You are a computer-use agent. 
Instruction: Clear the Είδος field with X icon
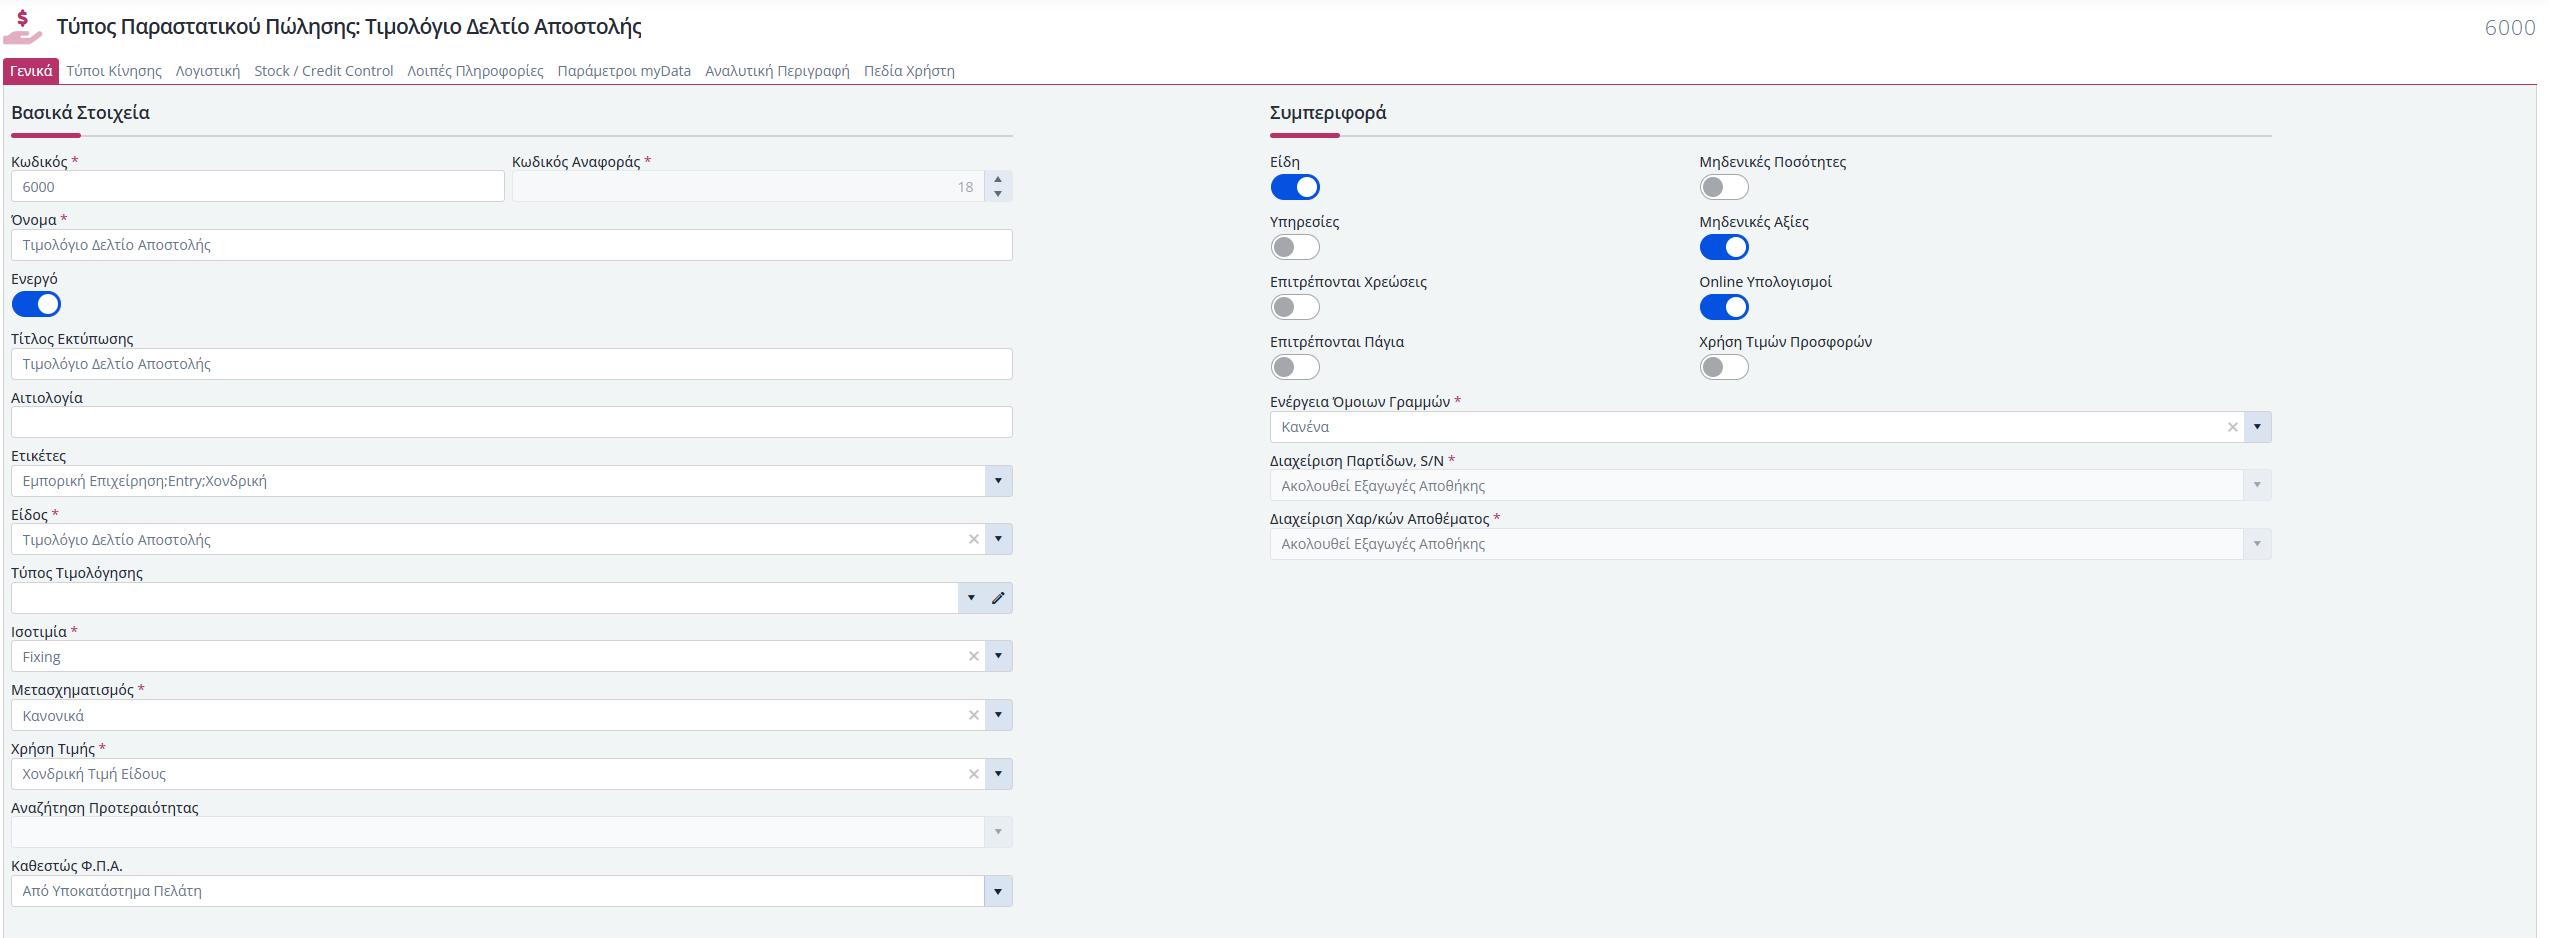(973, 540)
